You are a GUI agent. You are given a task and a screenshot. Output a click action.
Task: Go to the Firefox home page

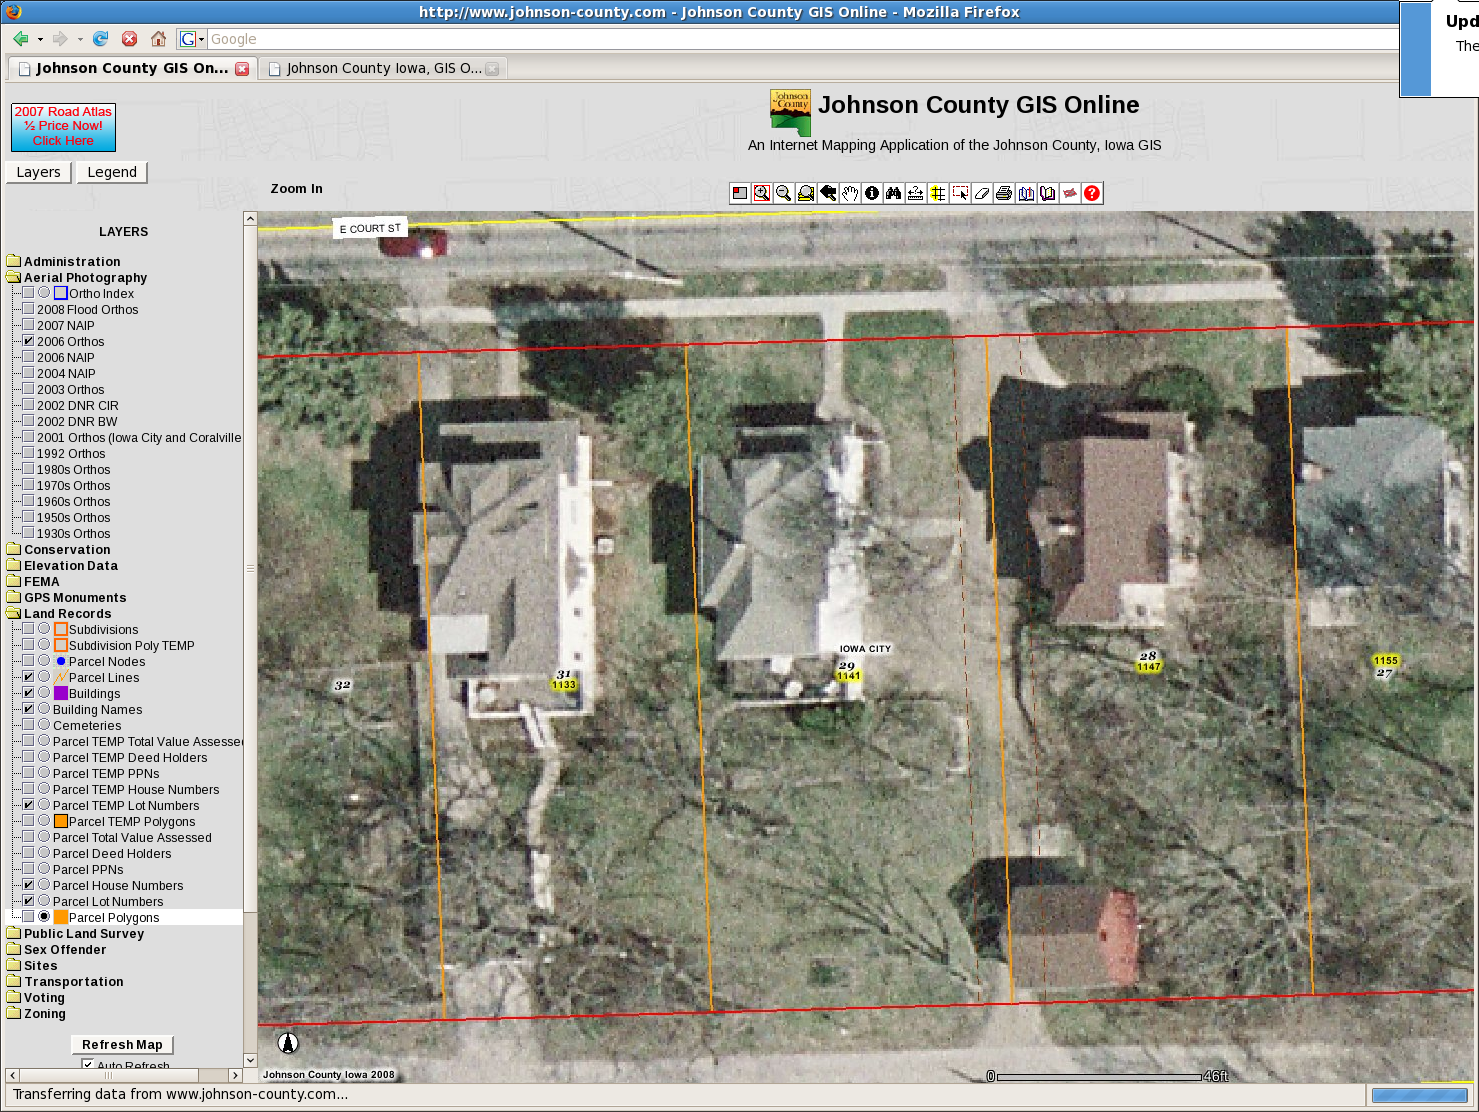coord(158,39)
